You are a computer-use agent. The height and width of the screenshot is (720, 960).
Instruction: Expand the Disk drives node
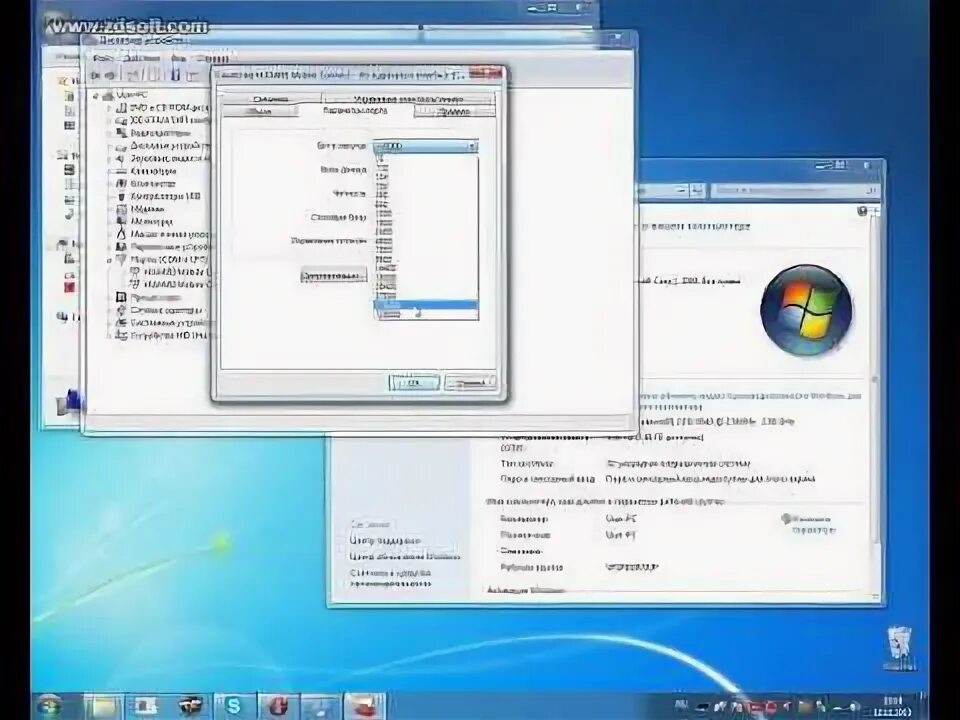[x=110, y=146]
